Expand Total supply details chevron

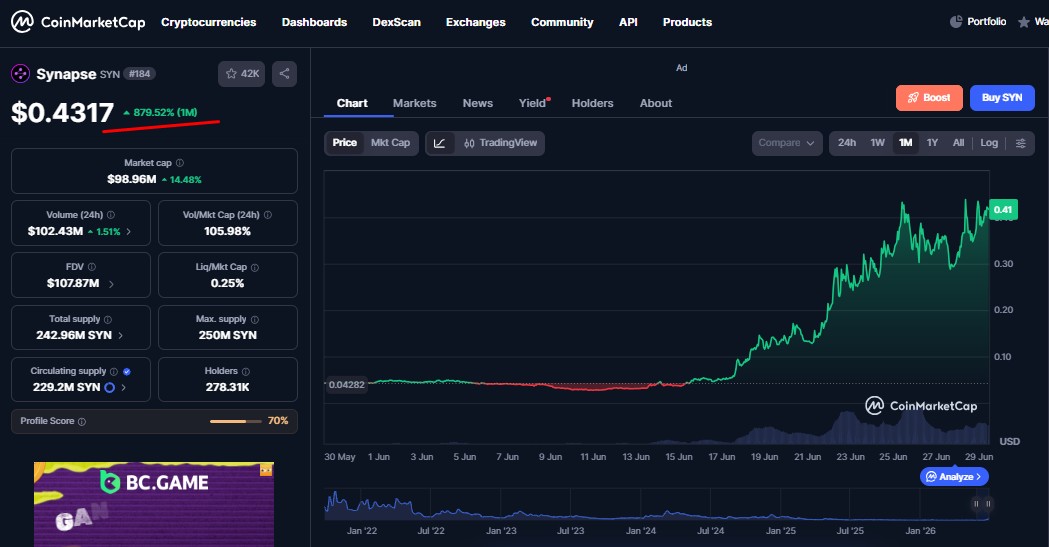pyautogui.click(x=120, y=336)
